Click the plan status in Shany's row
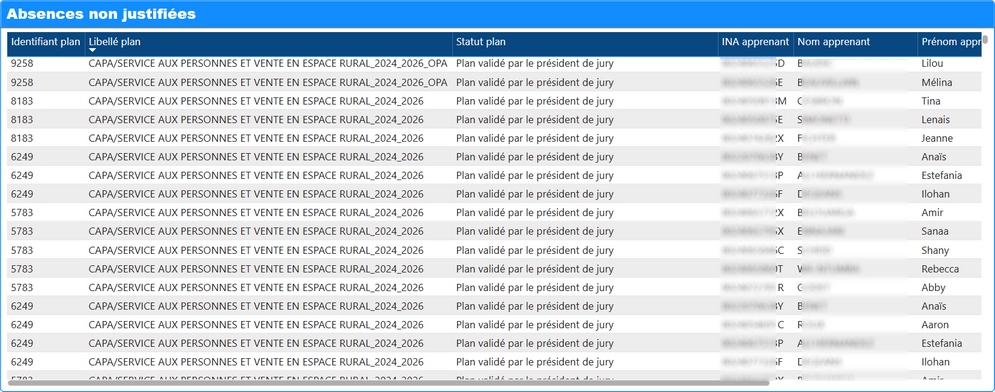 point(535,250)
